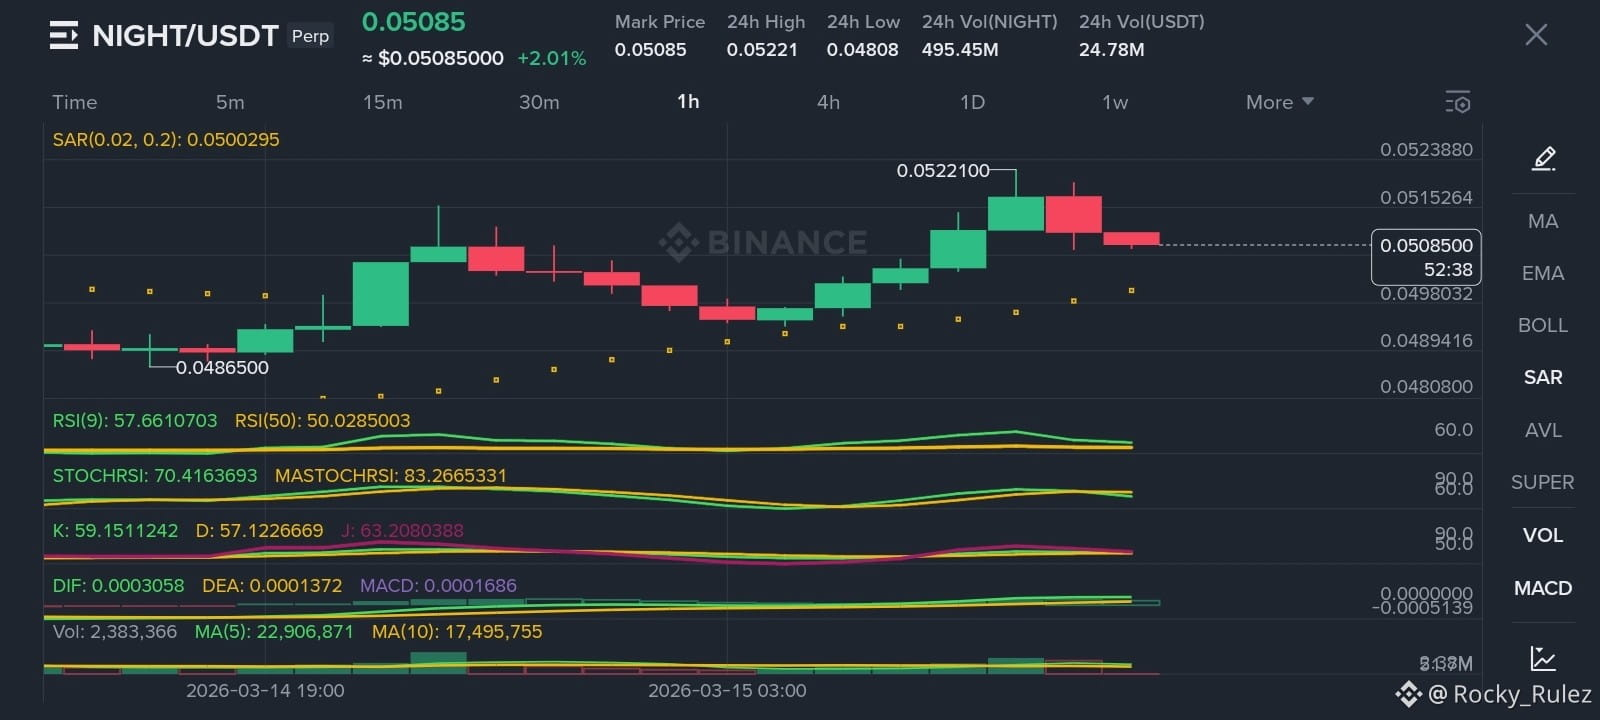Toggle the BOLL indicator
This screenshot has width=1600, height=720.
(x=1543, y=325)
